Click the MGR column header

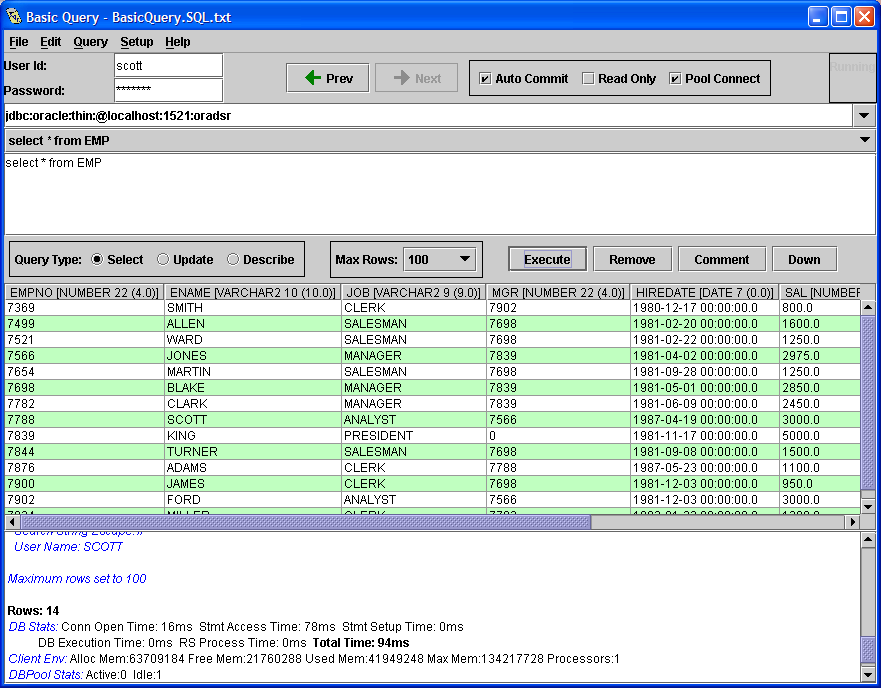[x=558, y=292]
